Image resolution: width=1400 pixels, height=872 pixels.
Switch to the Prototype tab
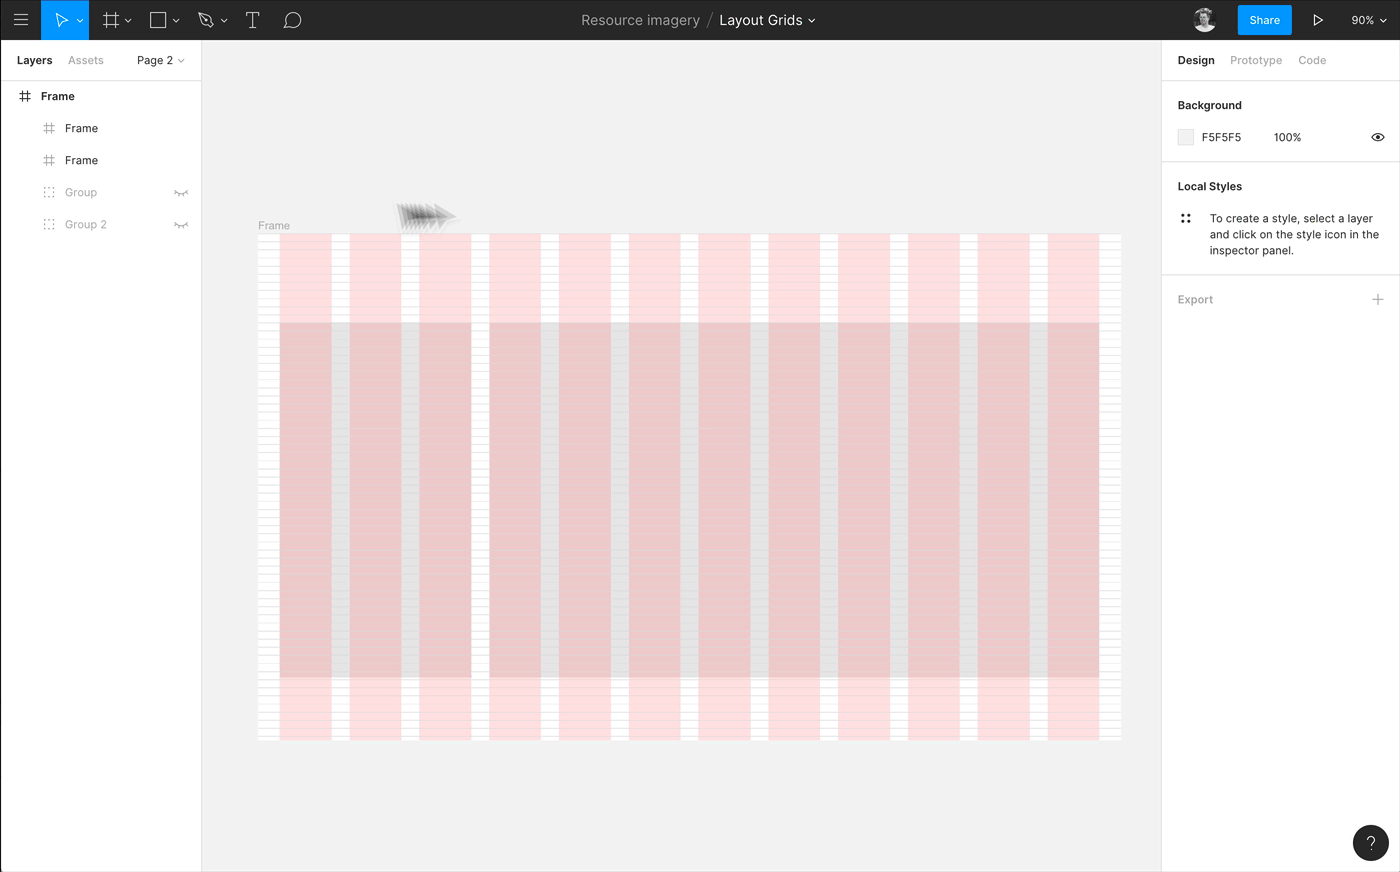pyautogui.click(x=1255, y=60)
